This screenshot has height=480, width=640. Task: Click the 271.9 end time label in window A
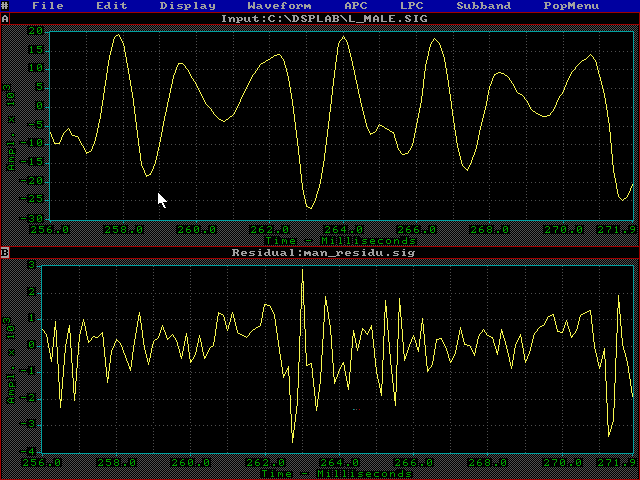coord(617,230)
